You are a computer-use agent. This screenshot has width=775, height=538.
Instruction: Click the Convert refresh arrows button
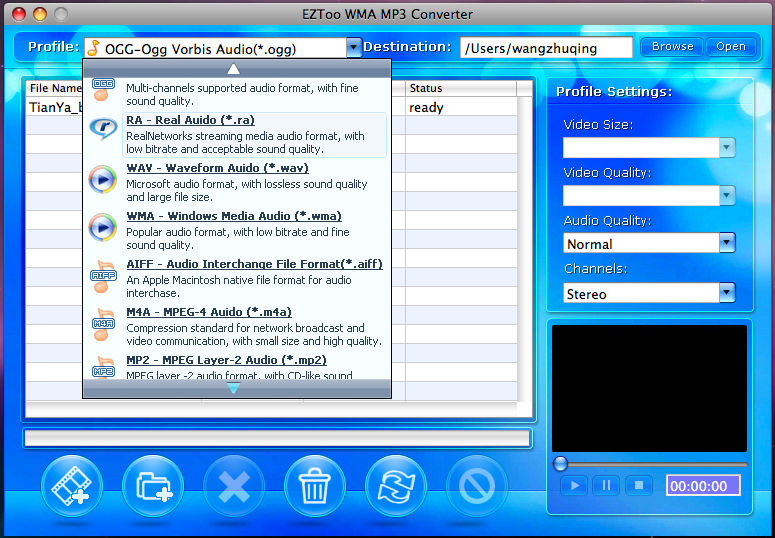pos(396,486)
